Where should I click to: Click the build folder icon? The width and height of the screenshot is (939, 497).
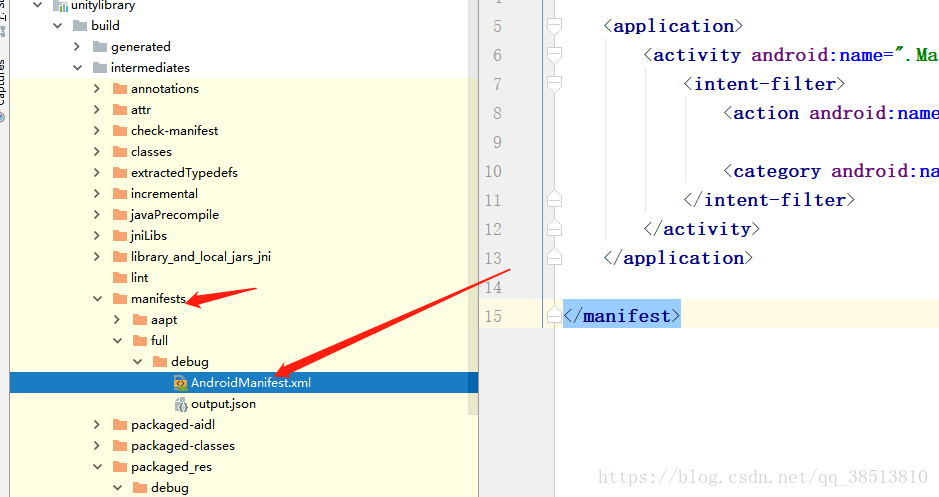click(x=80, y=26)
